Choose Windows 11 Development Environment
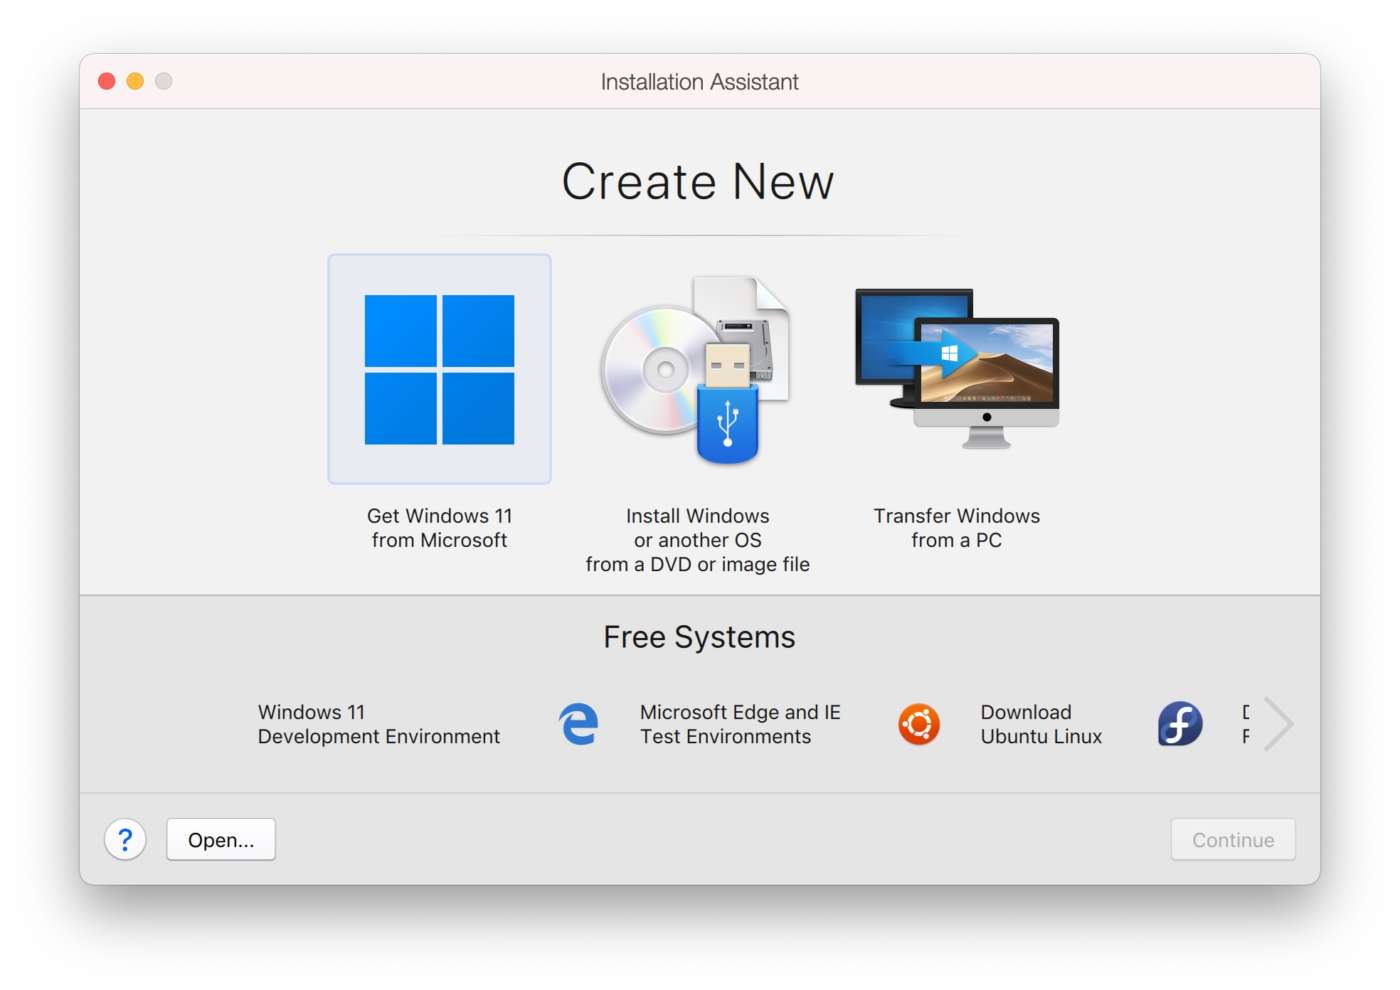 [379, 724]
